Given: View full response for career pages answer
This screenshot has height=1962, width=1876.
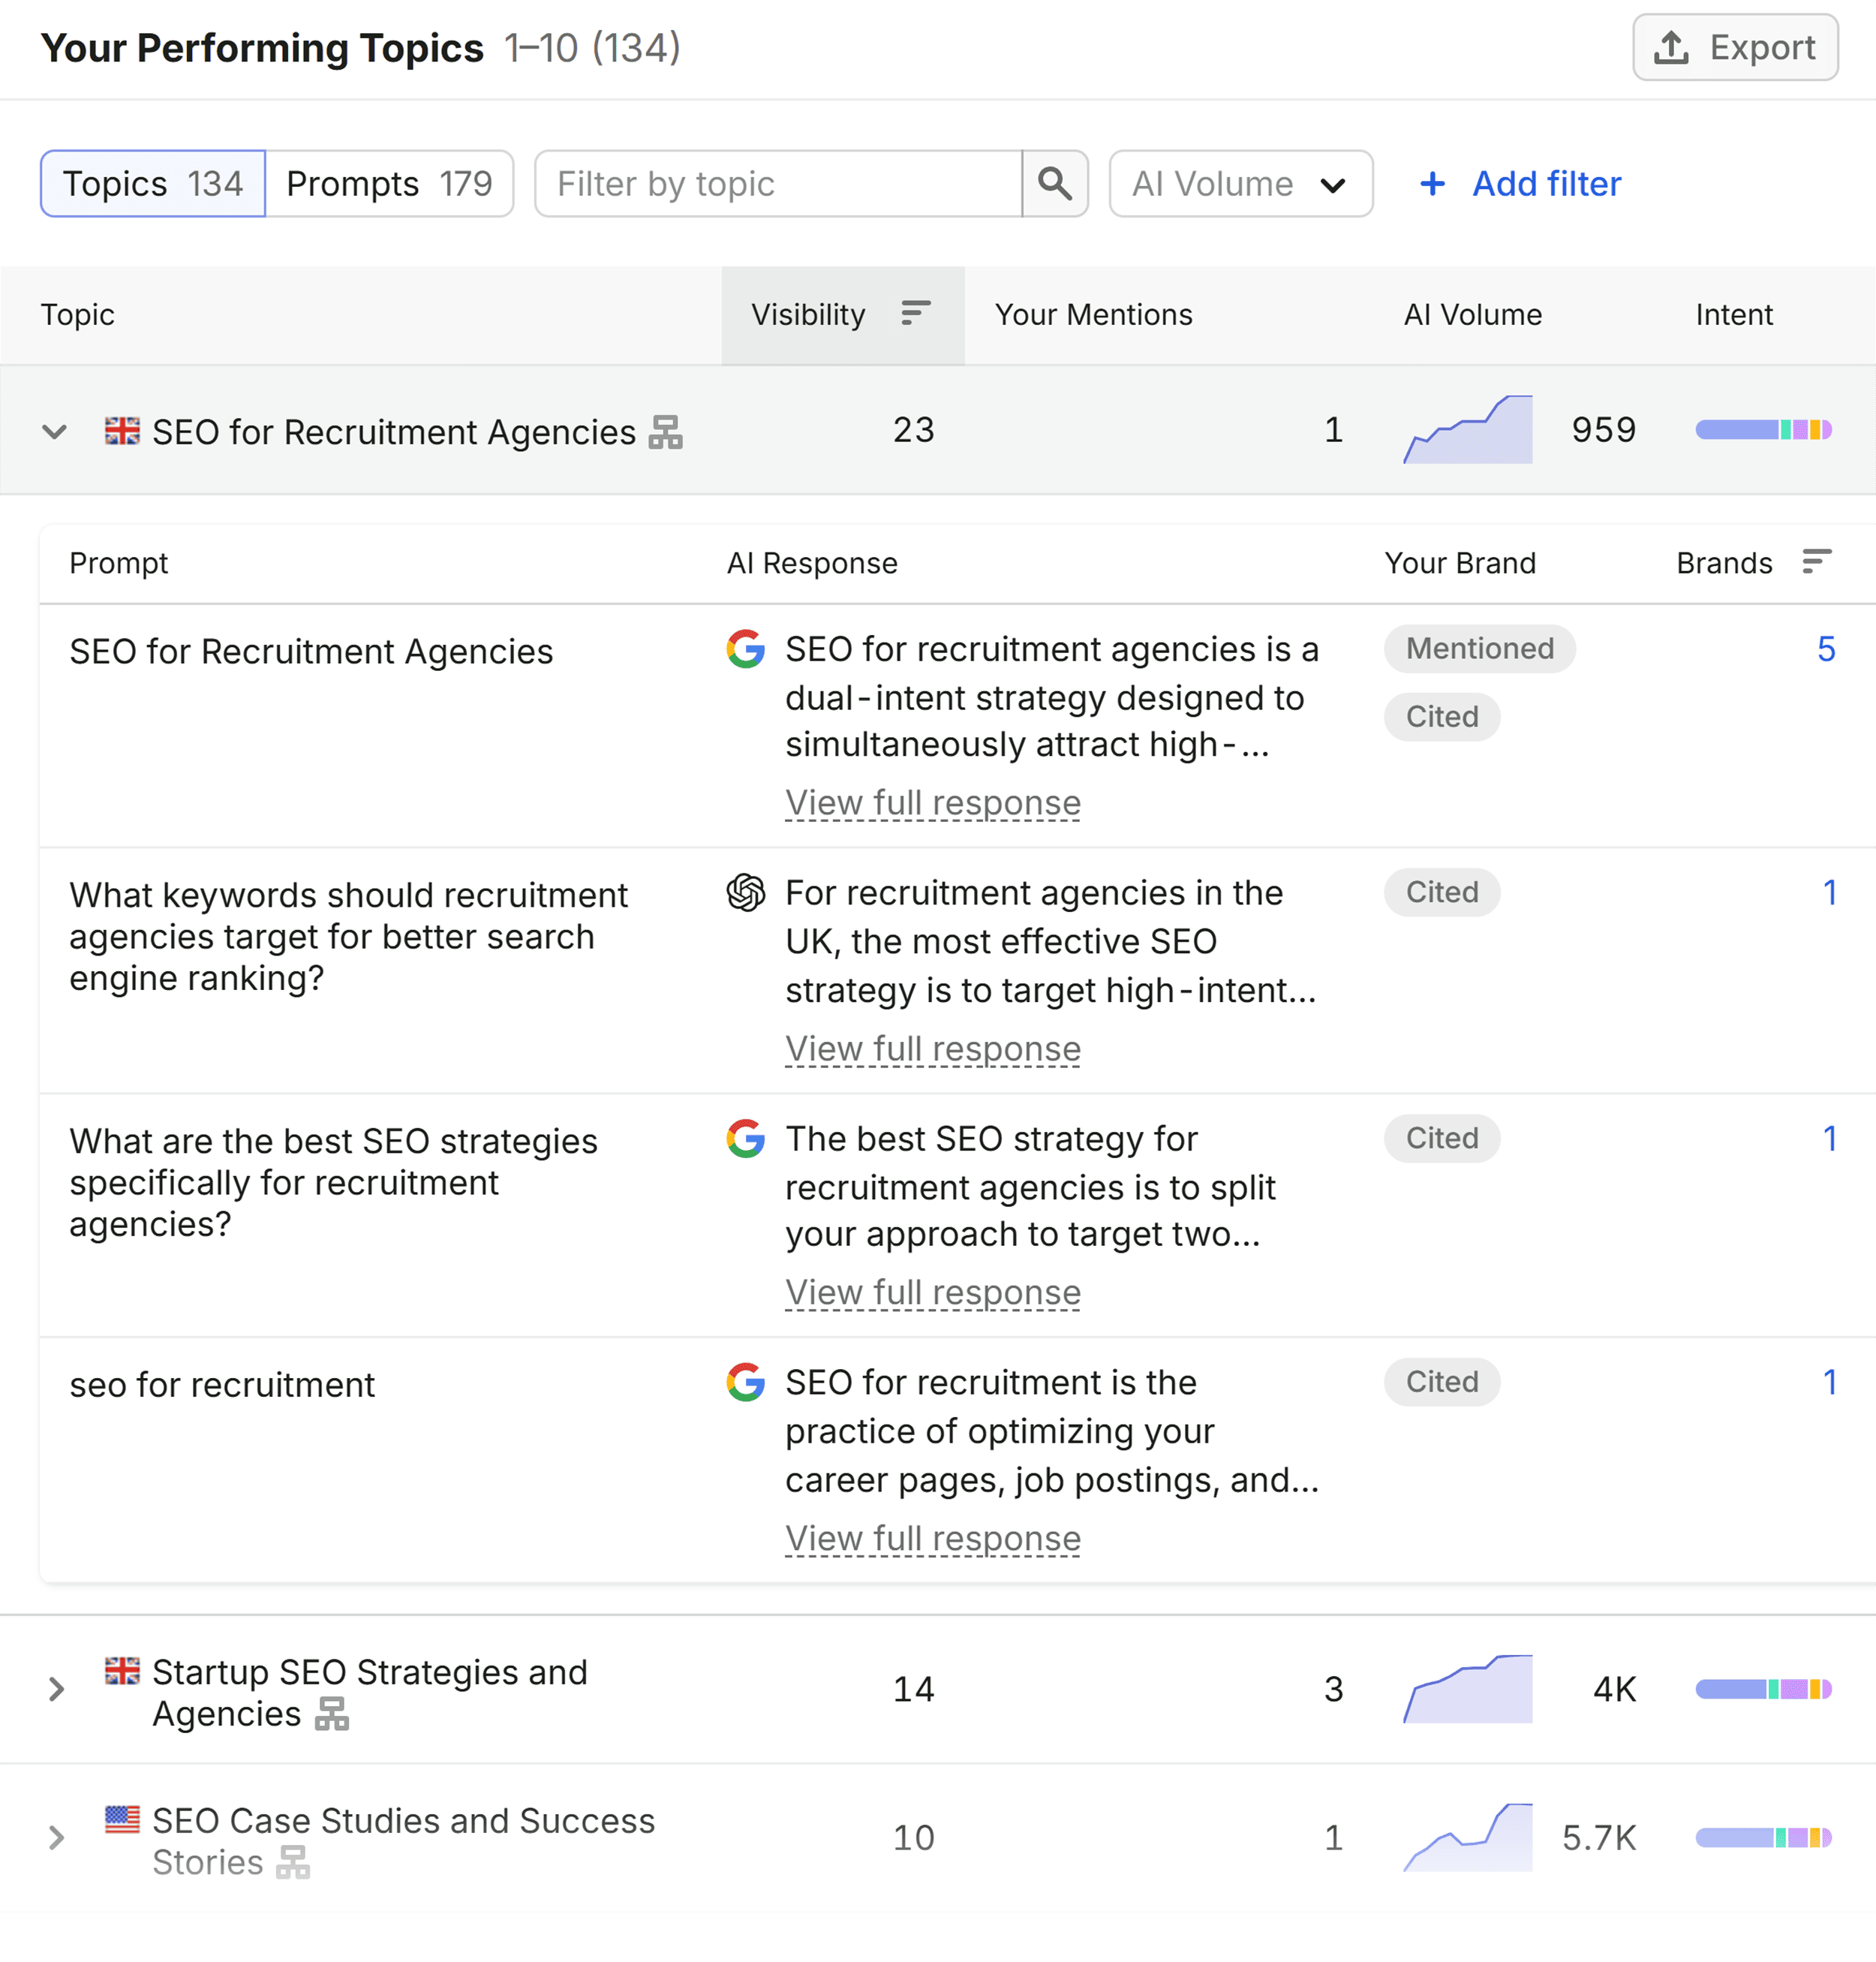Looking at the screenshot, I should point(933,1538).
